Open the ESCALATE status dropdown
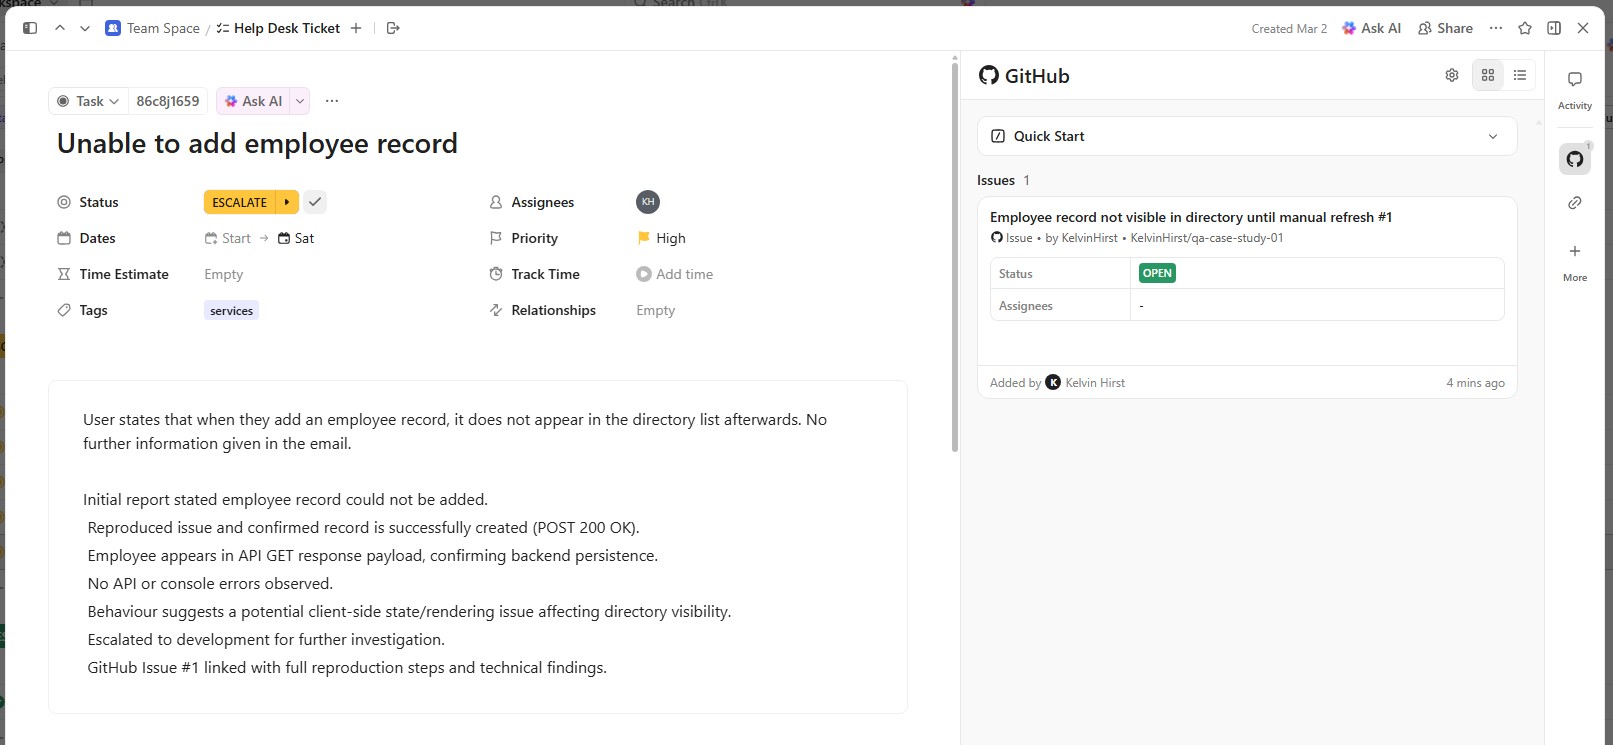 (x=240, y=202)
